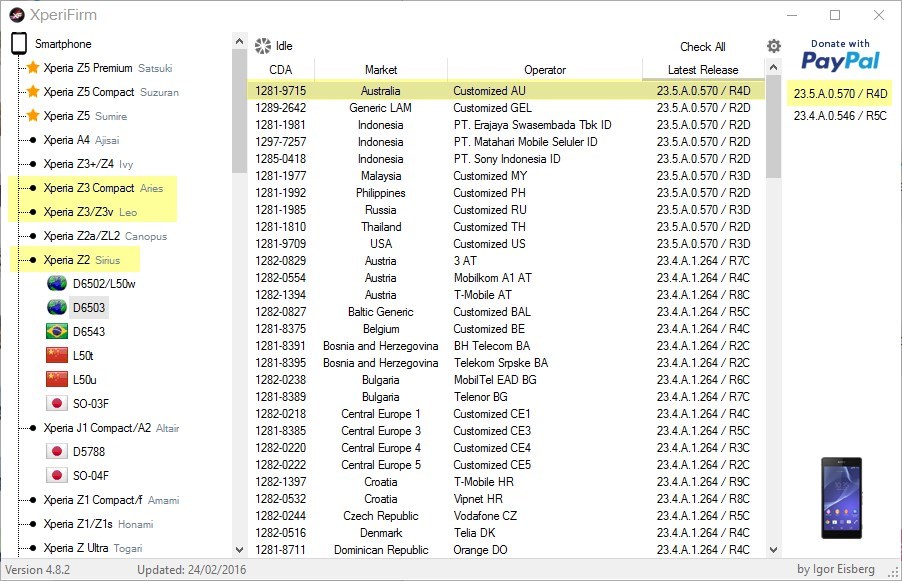Click the XperiFirm app logo in title bar

click(x=17, y=15)
